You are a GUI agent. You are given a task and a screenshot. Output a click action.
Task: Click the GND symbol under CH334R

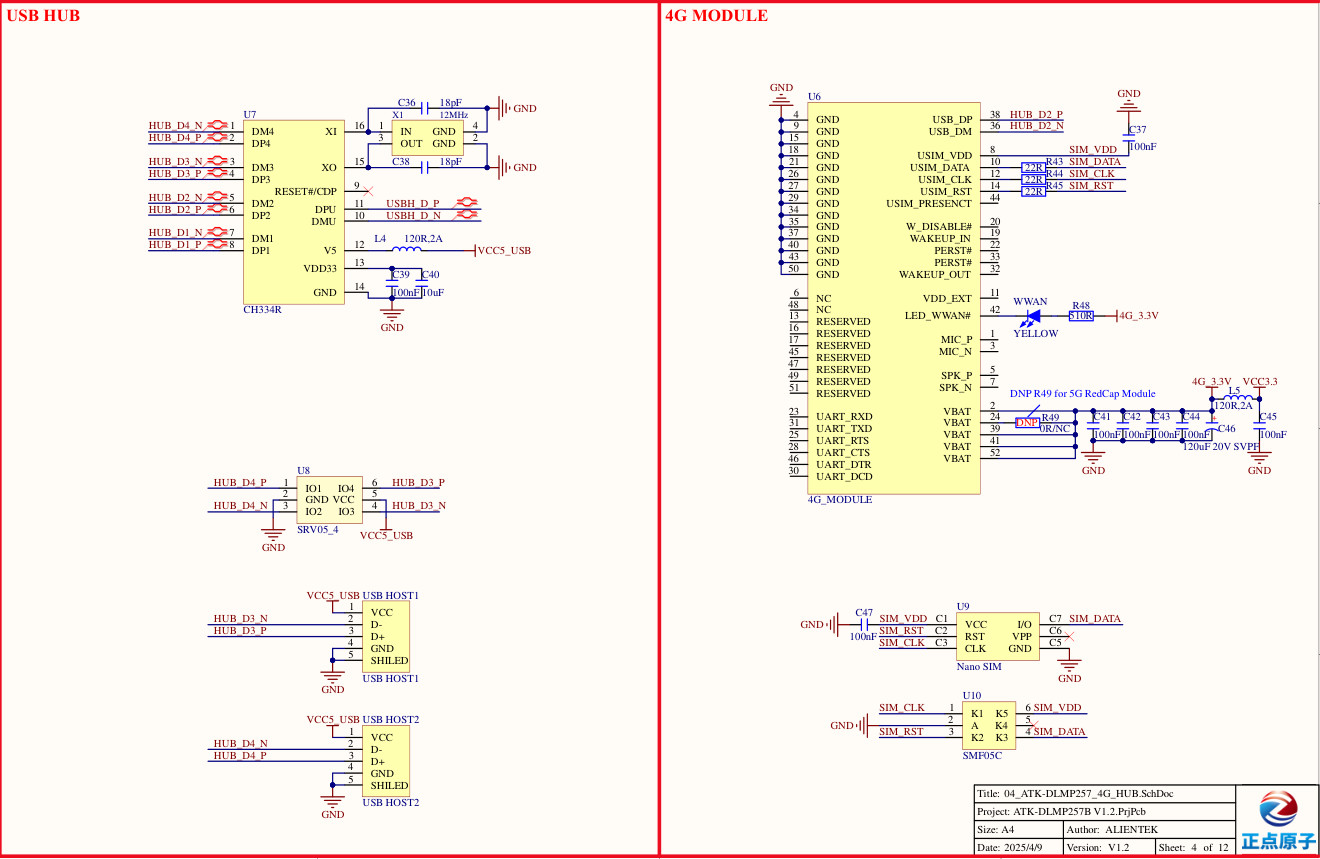point(392,320)
